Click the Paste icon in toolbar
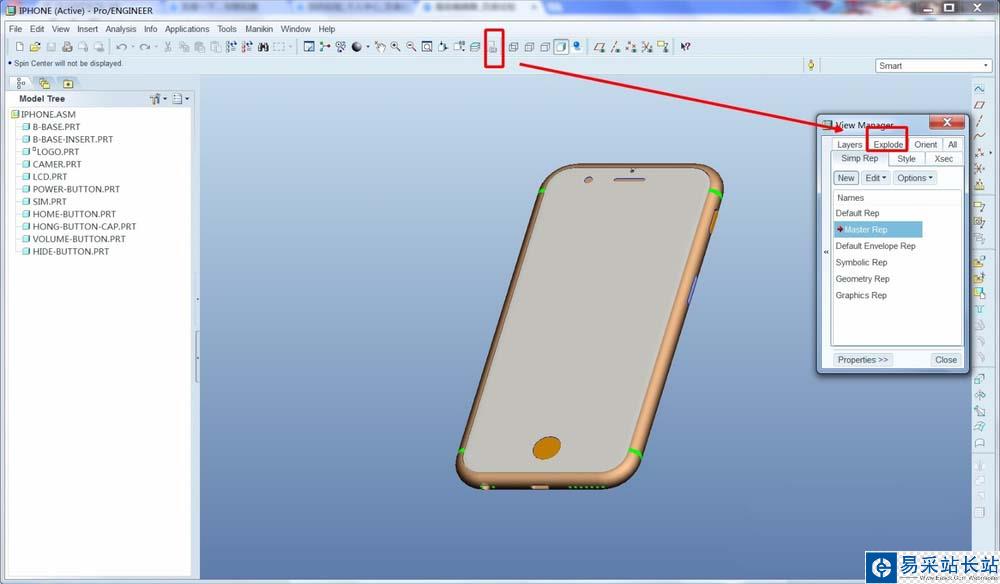The width and height of the screenshot is (1000, 584). pyautogui.click(x=200, y=47)
